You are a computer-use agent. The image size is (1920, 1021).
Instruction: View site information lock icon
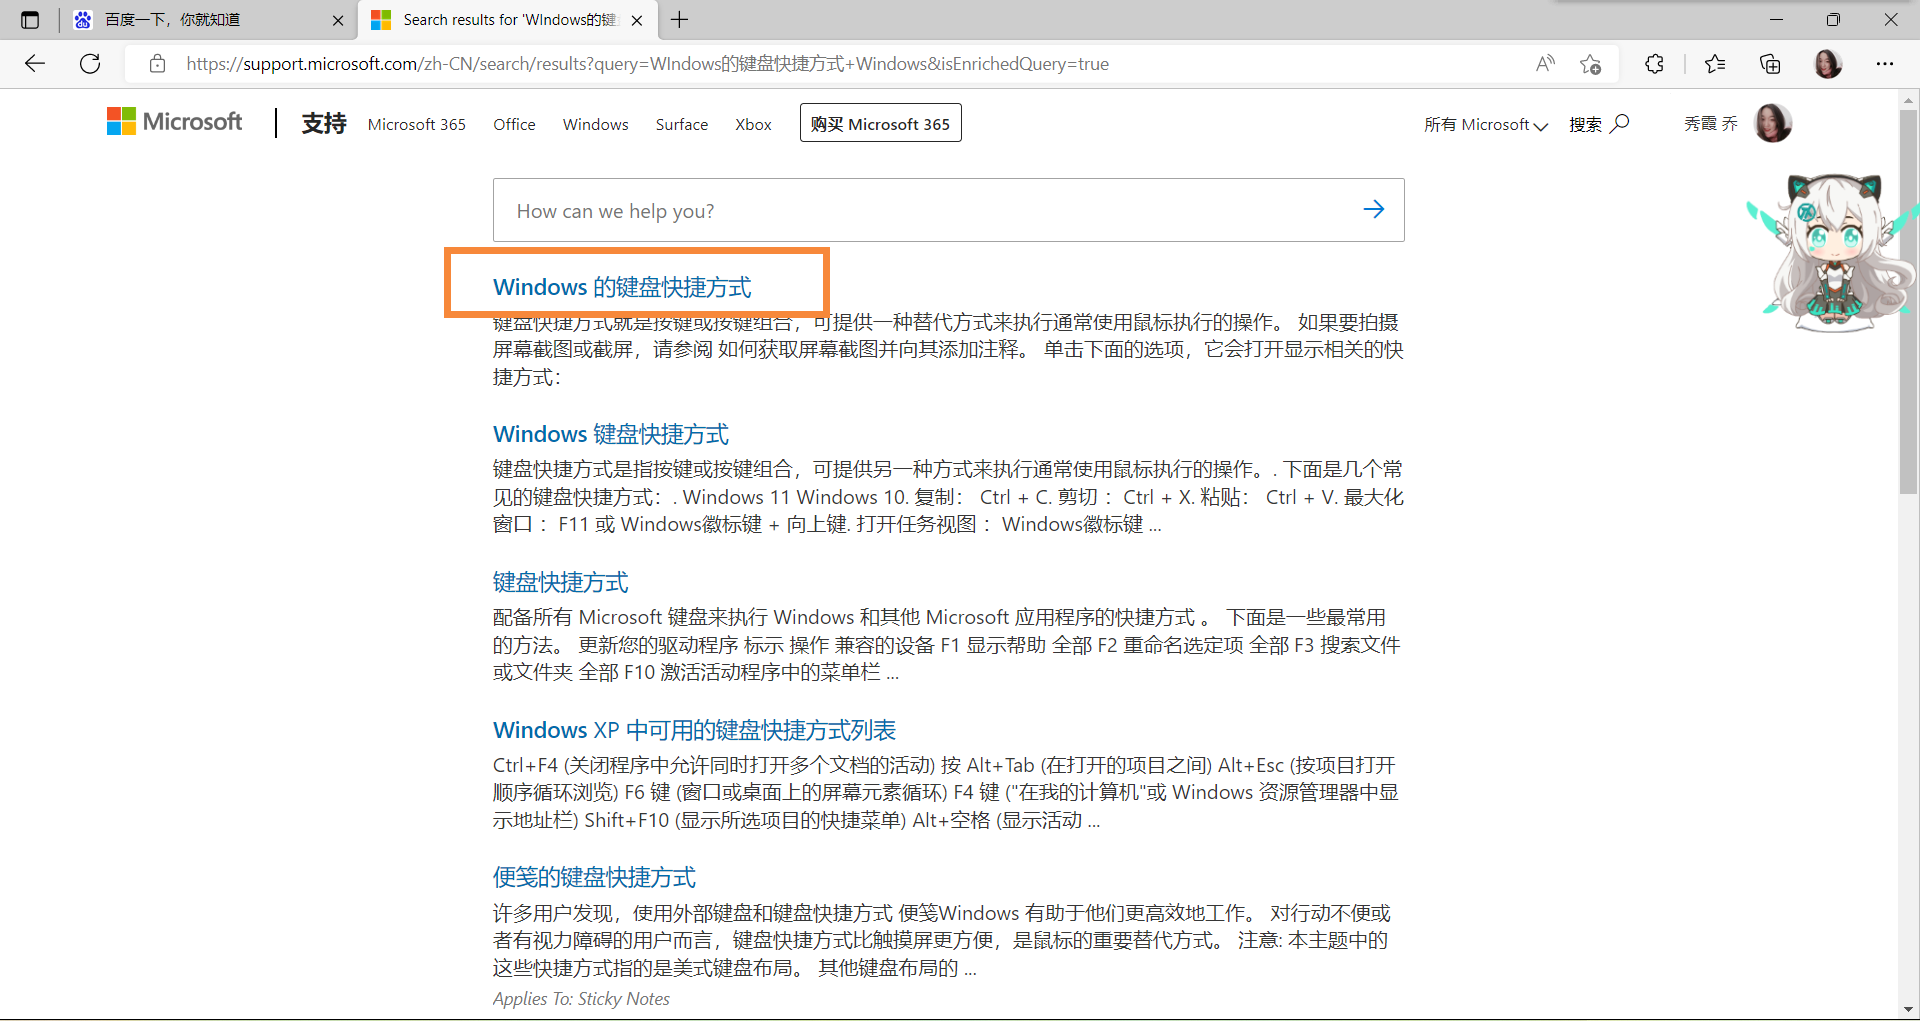click(157, 64)
